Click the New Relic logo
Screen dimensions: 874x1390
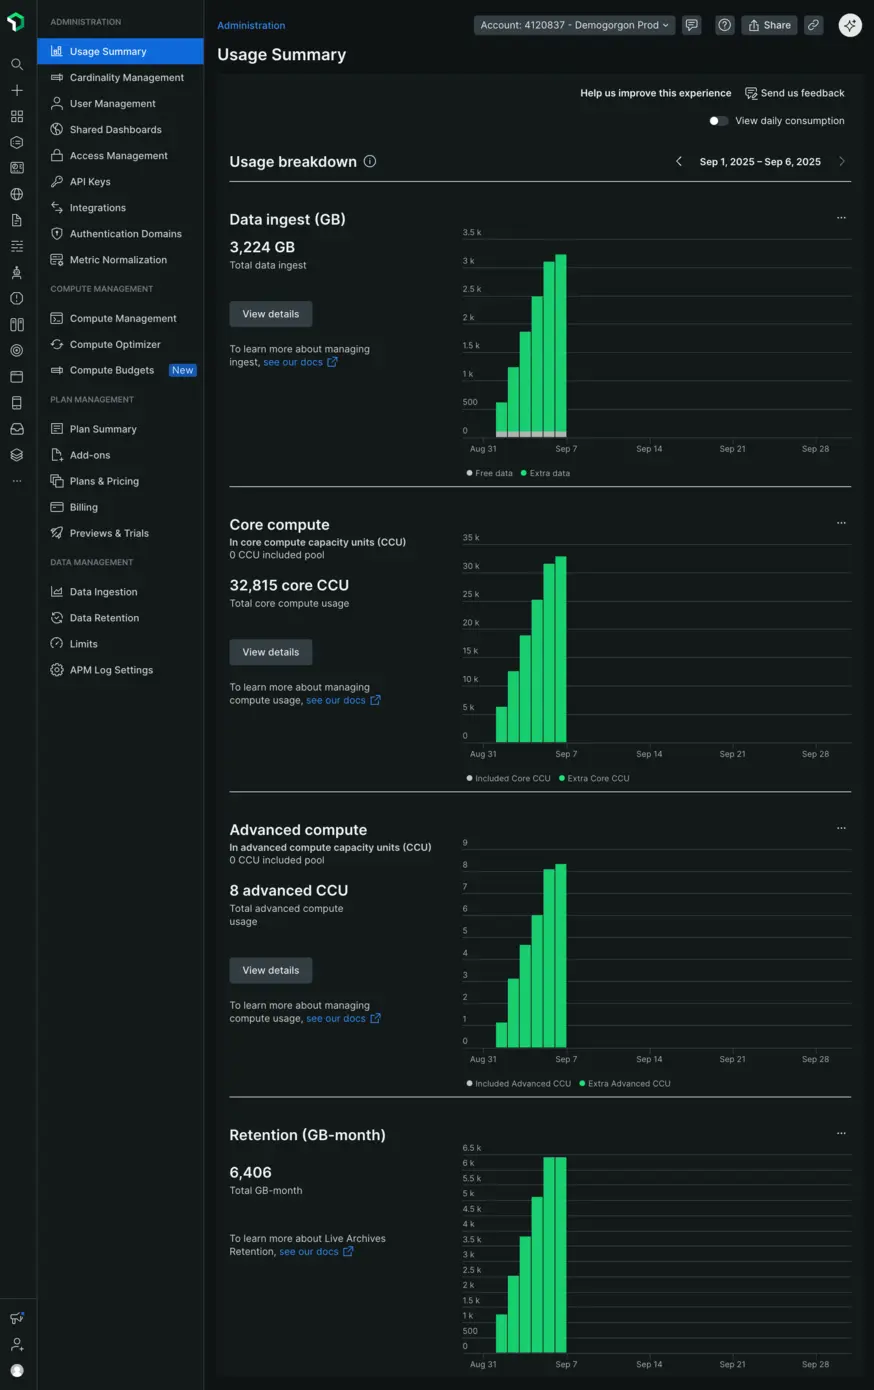point(16,22)
